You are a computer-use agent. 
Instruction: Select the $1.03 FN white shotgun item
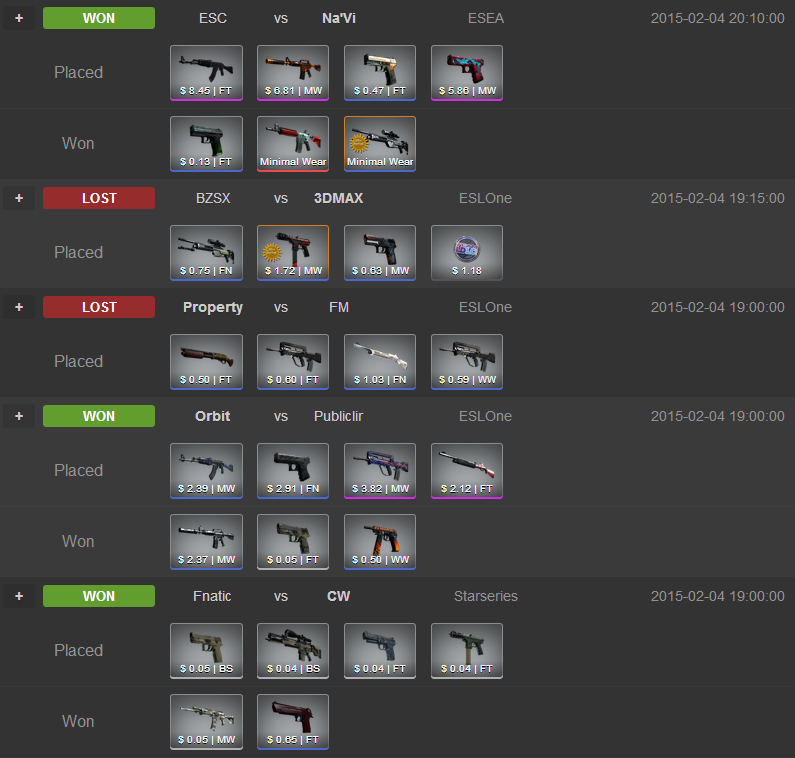(x=380, y=362)
